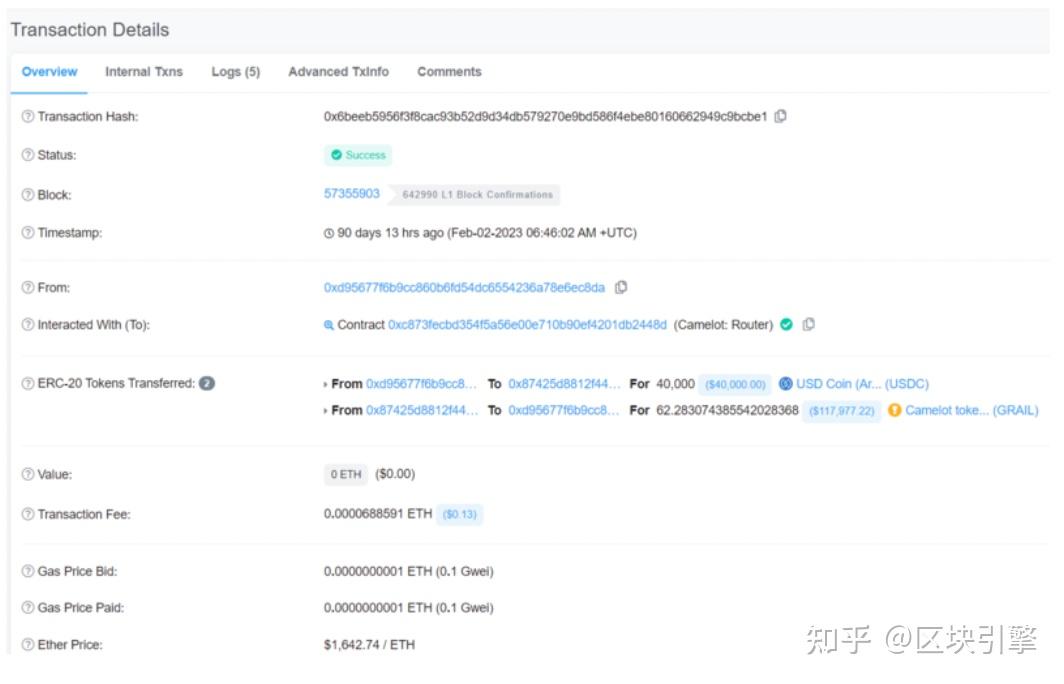The height and width of the screenshot is (684, 1064).
Task: Expand the GRAIL transfer row arrow
Action: point(326,411)
